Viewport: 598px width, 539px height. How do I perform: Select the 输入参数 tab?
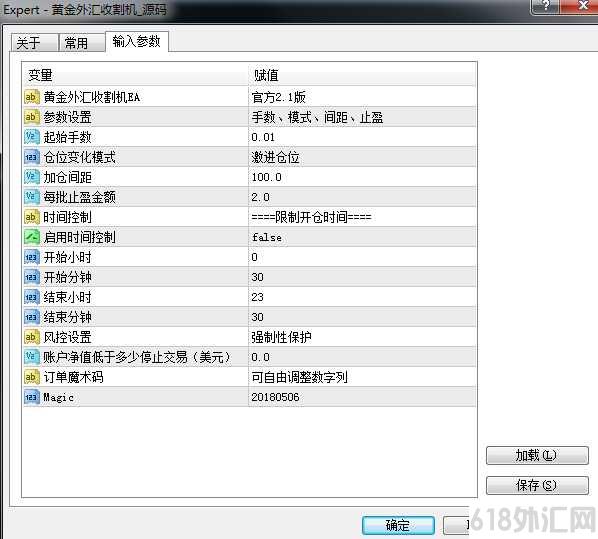[137, 41]
